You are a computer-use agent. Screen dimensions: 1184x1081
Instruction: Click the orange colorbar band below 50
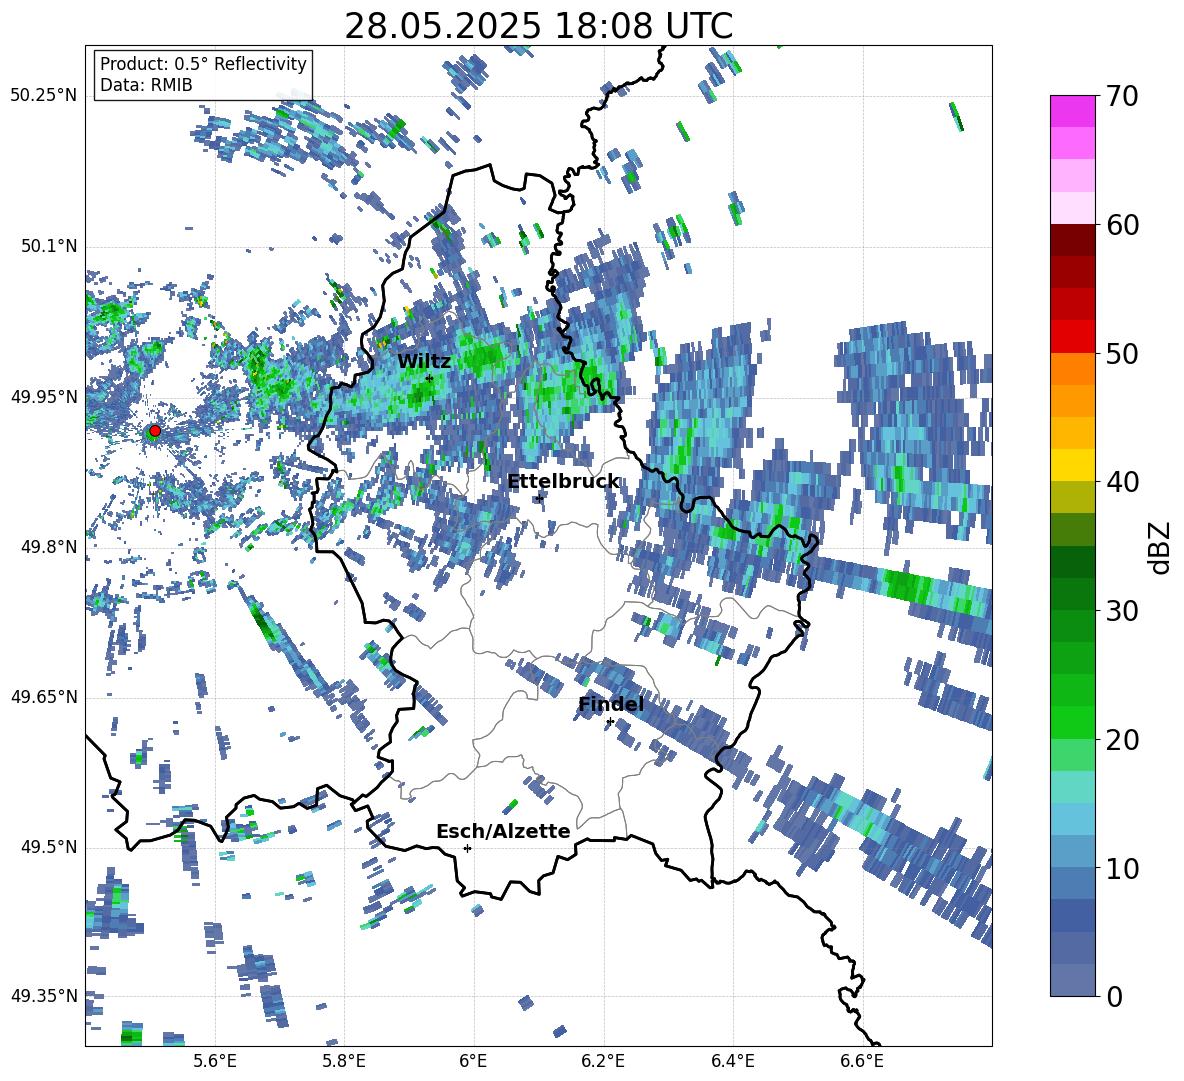(x=1072, y=368)
